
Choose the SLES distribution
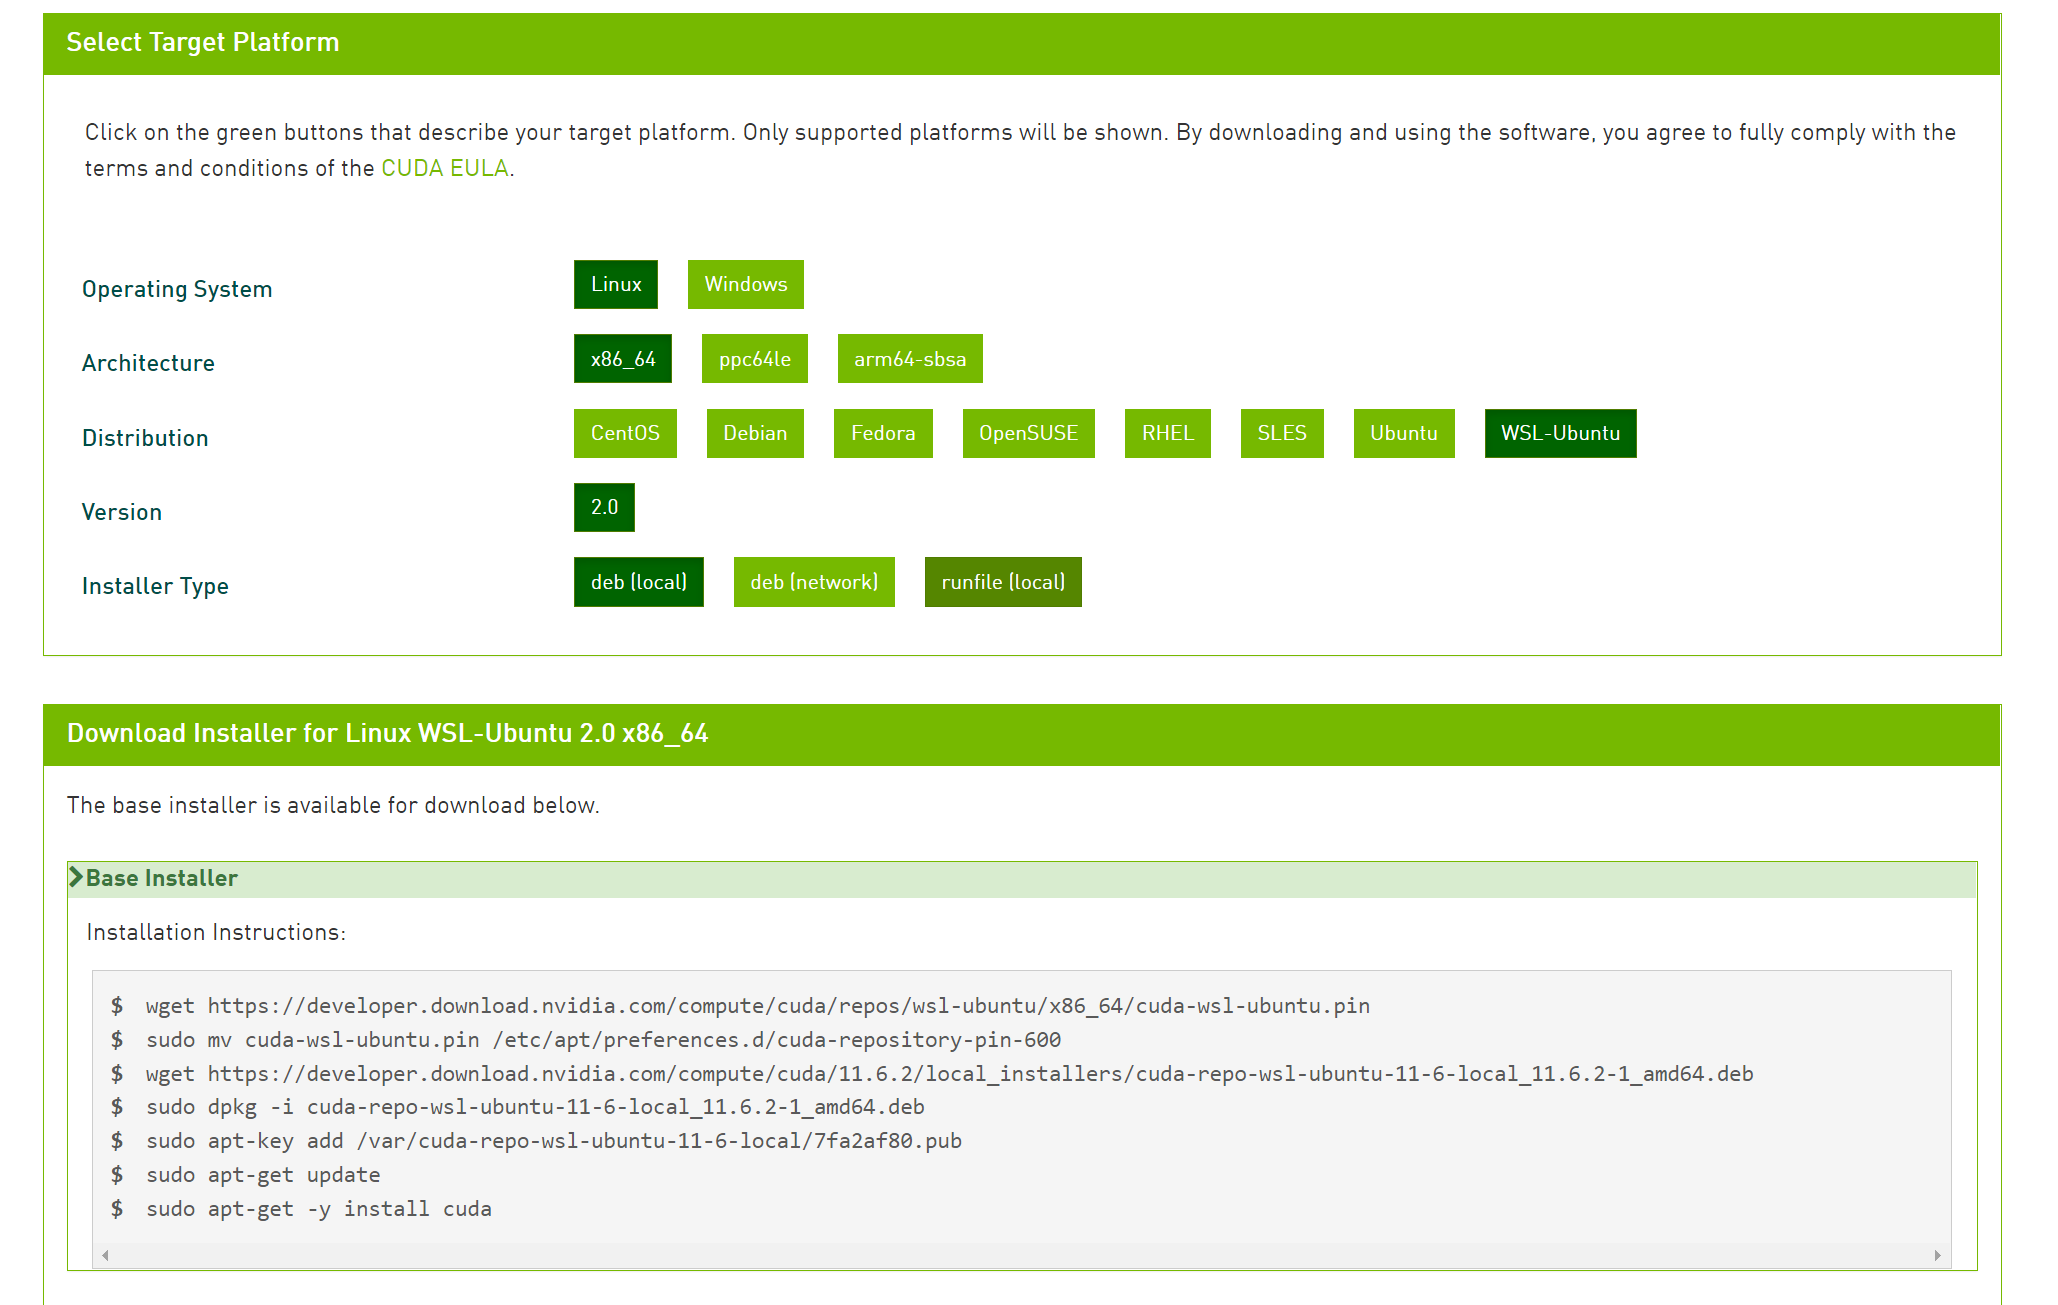(1281, 433)
